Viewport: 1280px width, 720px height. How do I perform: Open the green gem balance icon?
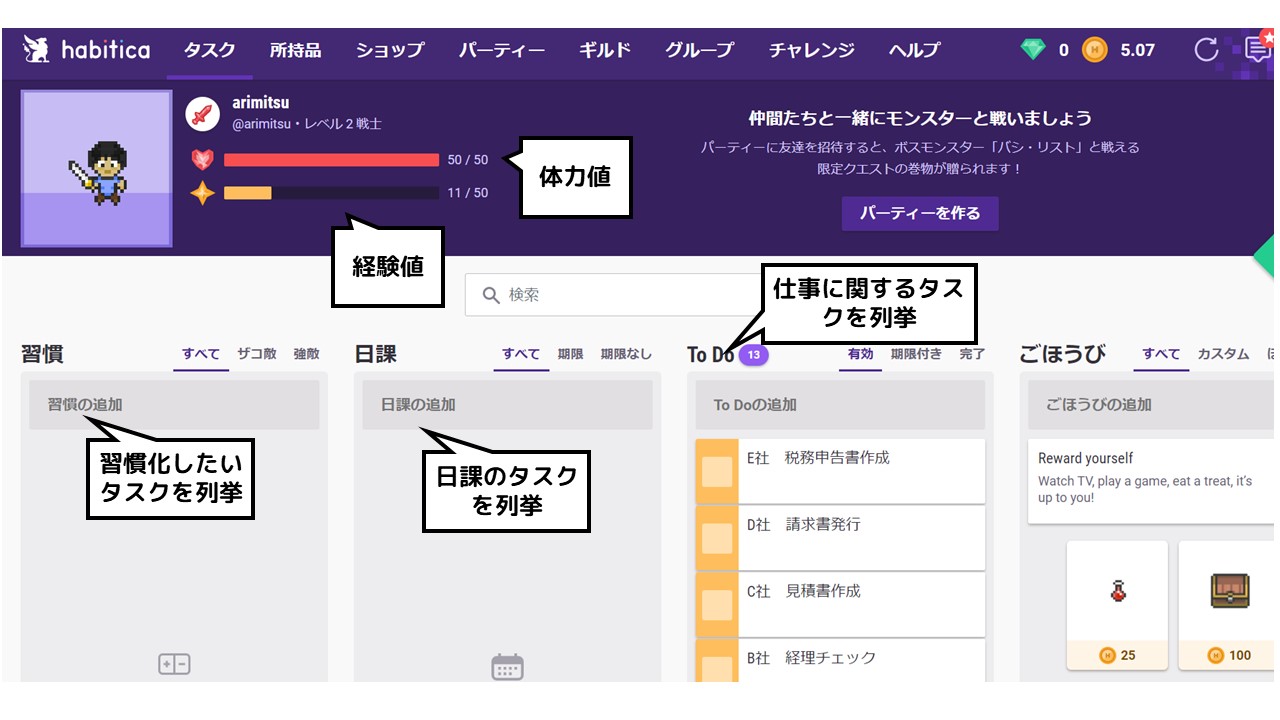tap(1033, 49)
